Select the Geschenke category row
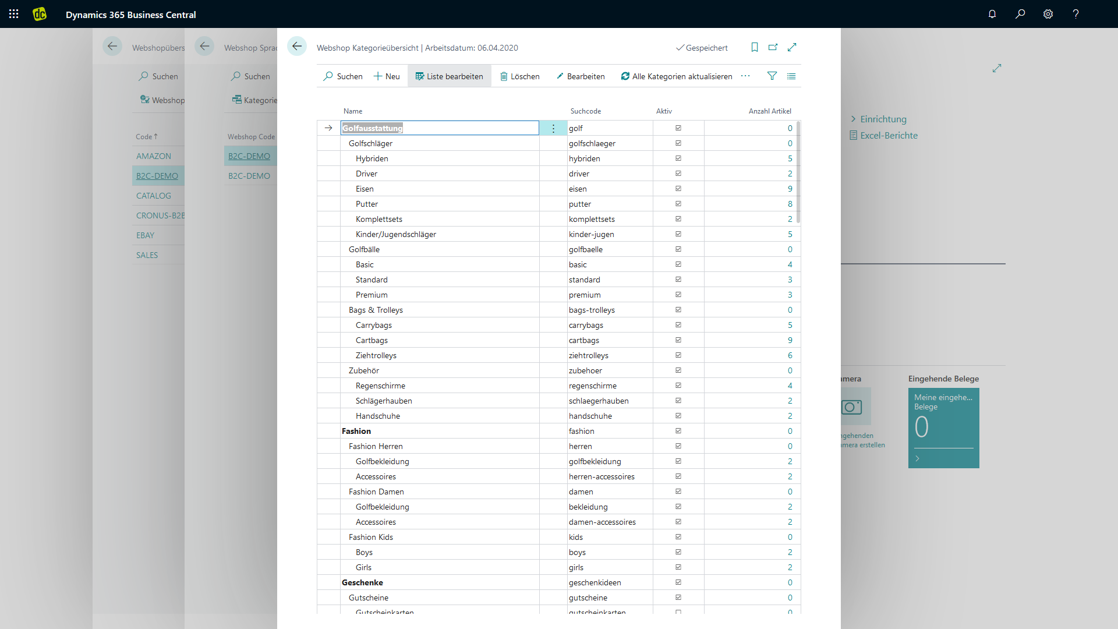Image resolution: width=1118 pixels, height=629 pixels. [558, 583]
